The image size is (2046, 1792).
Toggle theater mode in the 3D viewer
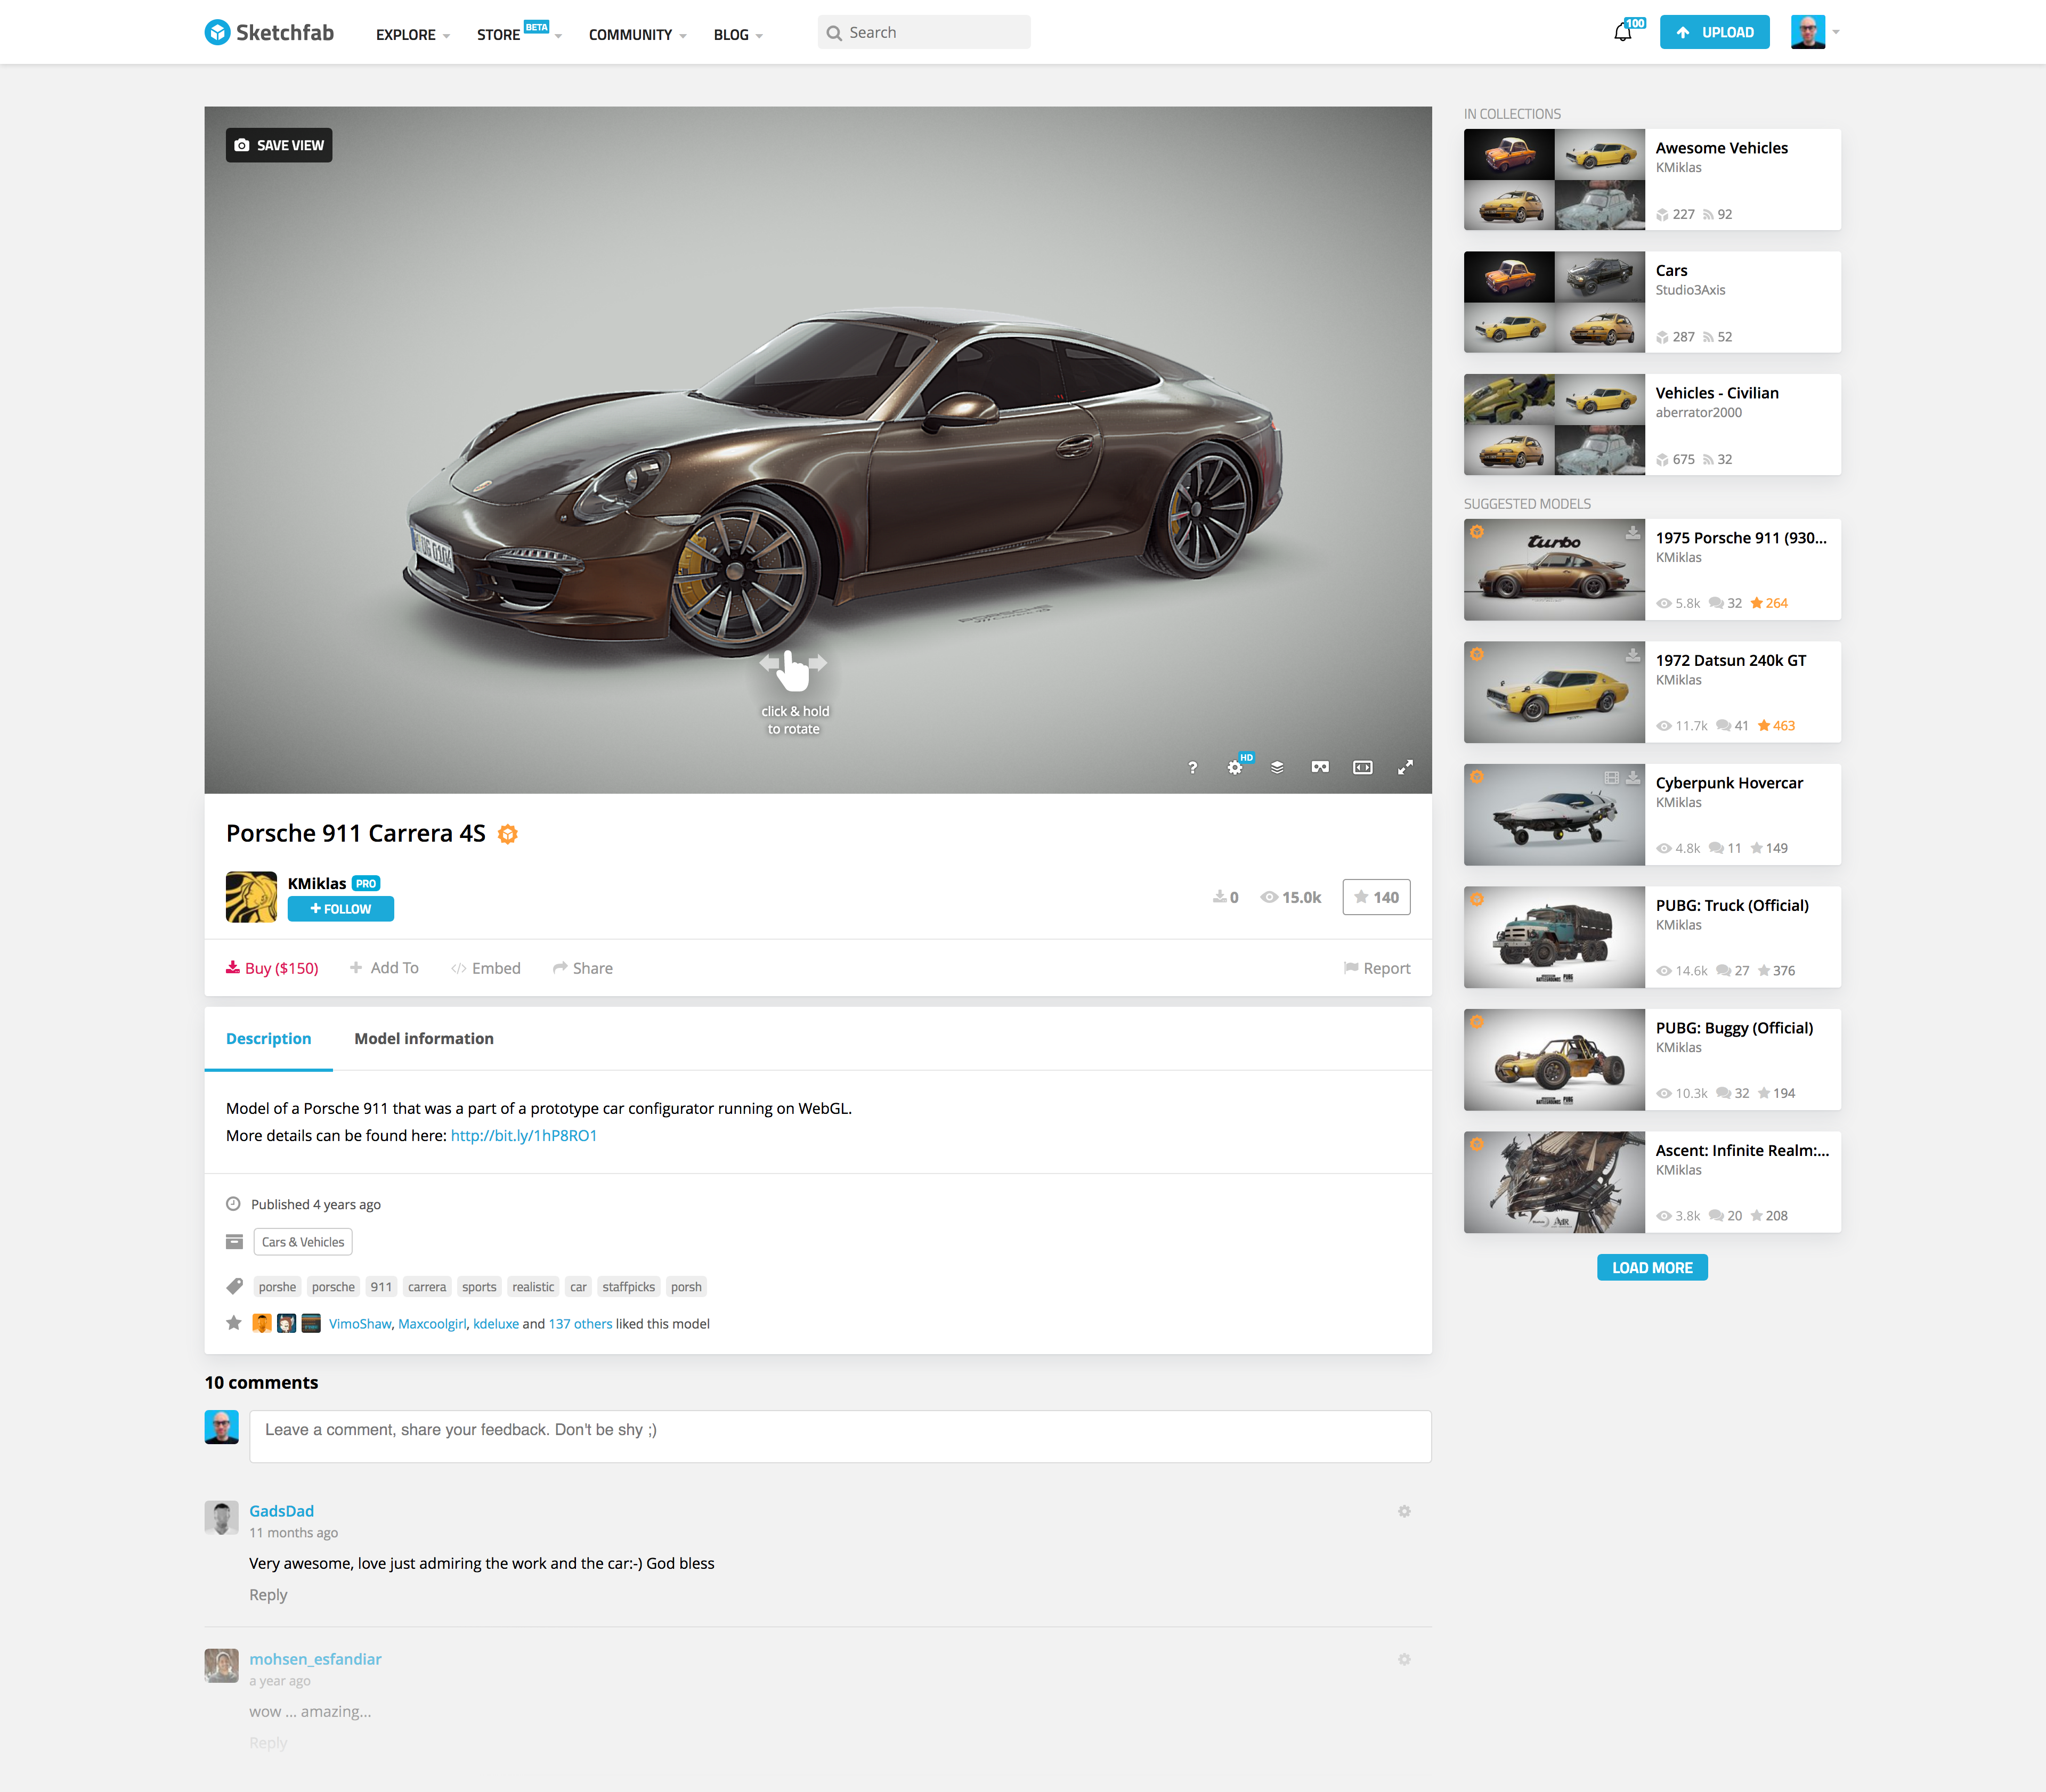[1362, 767]
